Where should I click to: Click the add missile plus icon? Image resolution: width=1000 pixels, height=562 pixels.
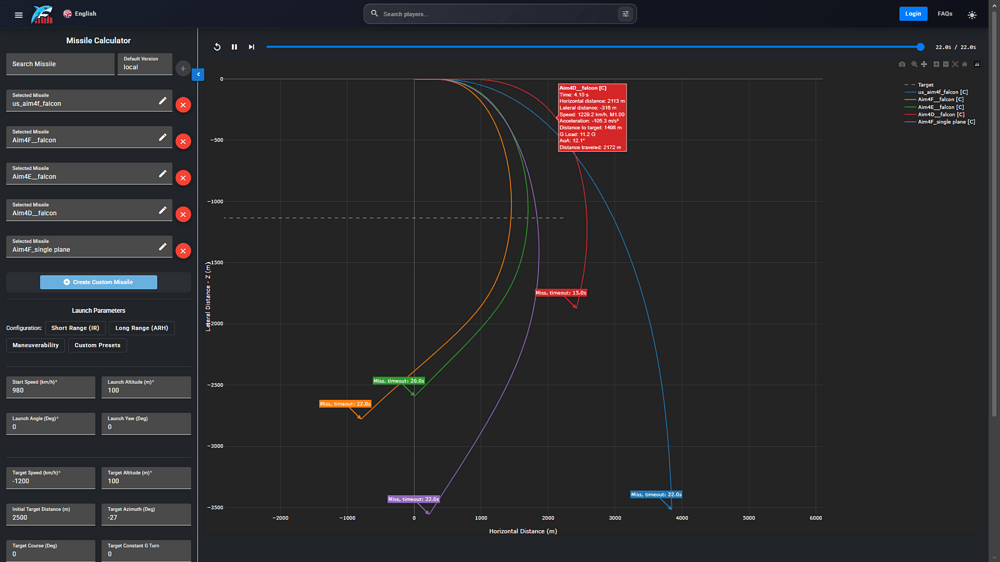point(183,68)
